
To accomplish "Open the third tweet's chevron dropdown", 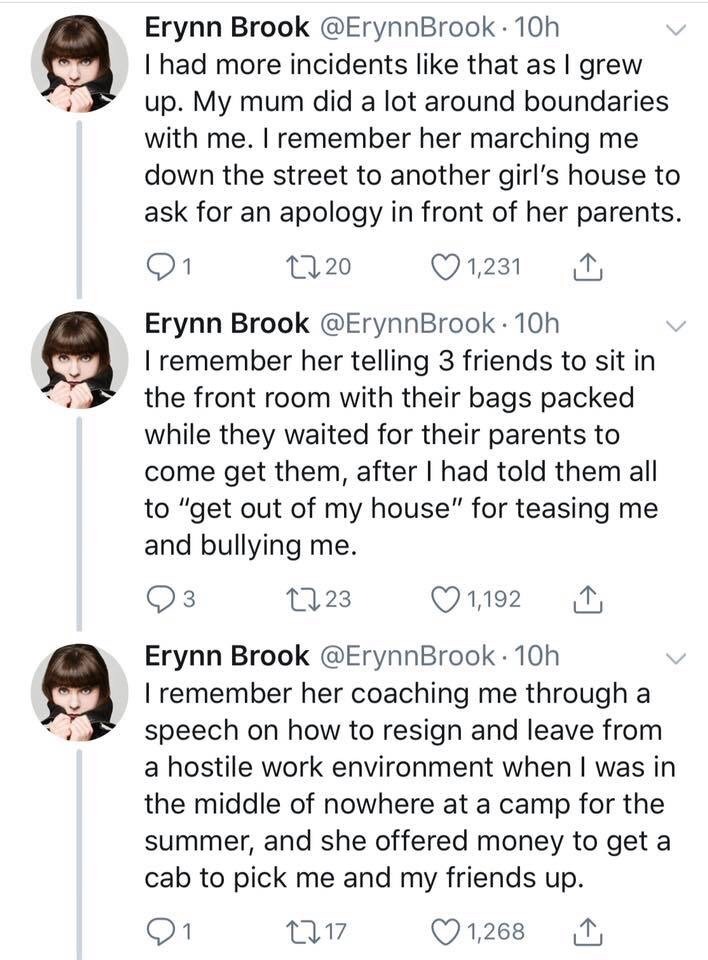I will (x=677, y=658).
